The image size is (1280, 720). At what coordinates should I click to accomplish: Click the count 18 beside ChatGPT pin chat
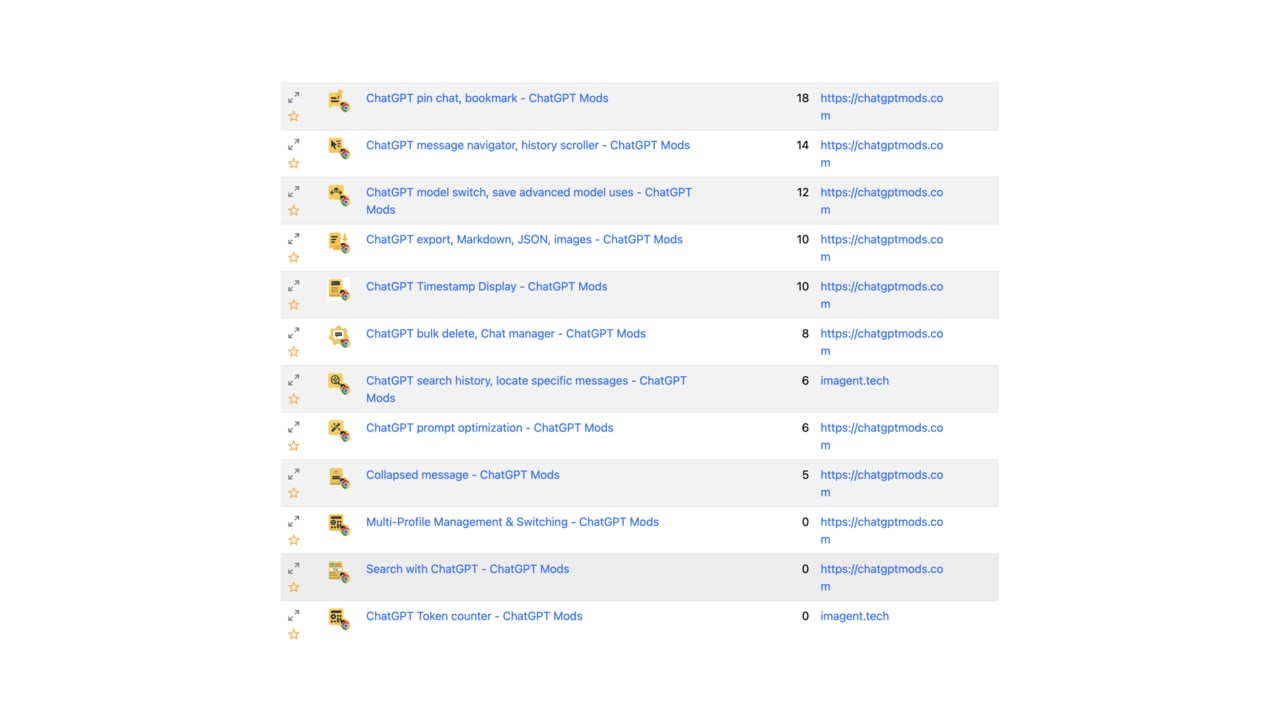pos(803,98)
